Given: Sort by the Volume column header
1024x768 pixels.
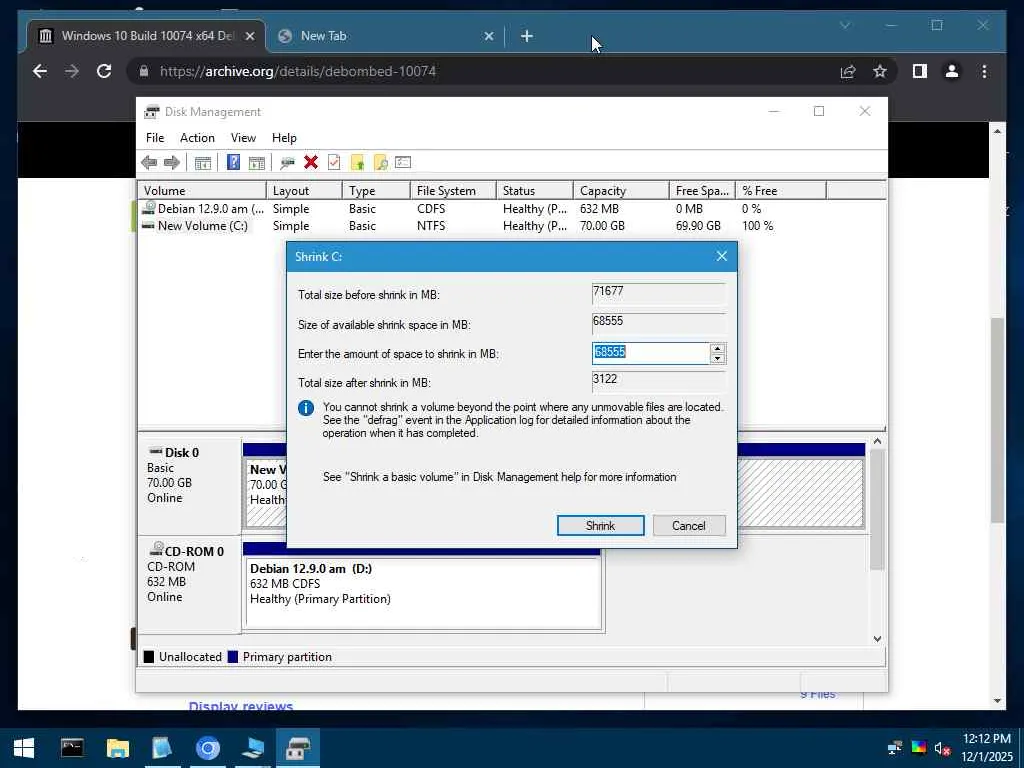Looking at the screenshot, I should point(202,191).
